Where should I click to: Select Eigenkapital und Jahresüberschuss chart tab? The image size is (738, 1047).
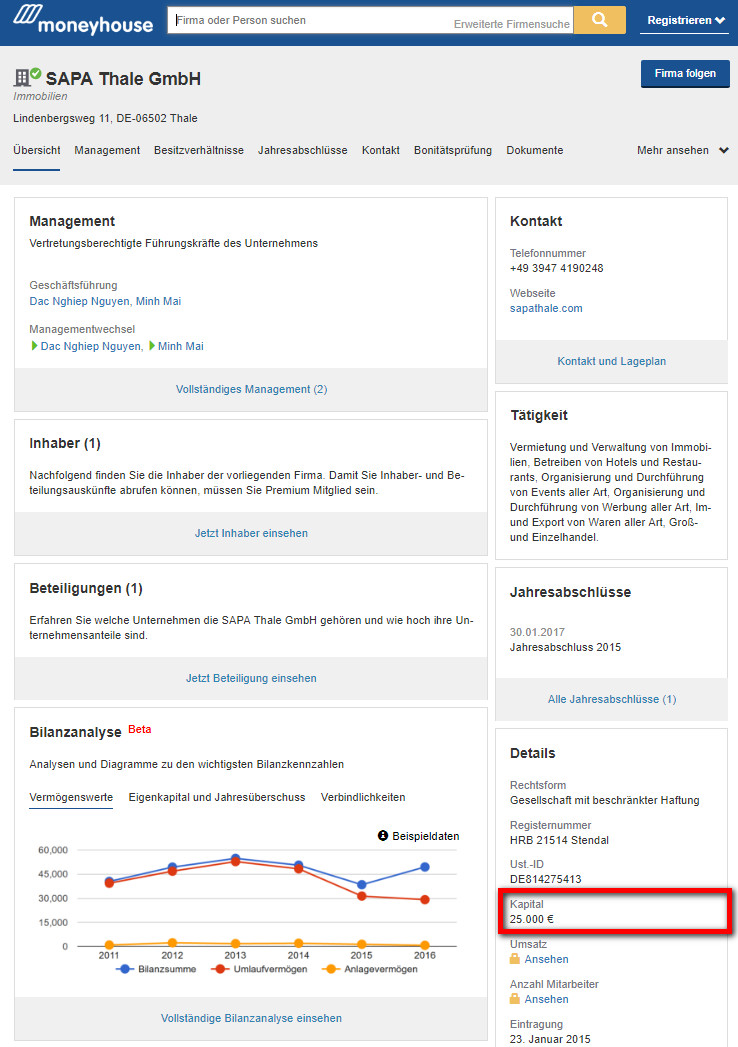pyautogui.click(x=216, y=798)
